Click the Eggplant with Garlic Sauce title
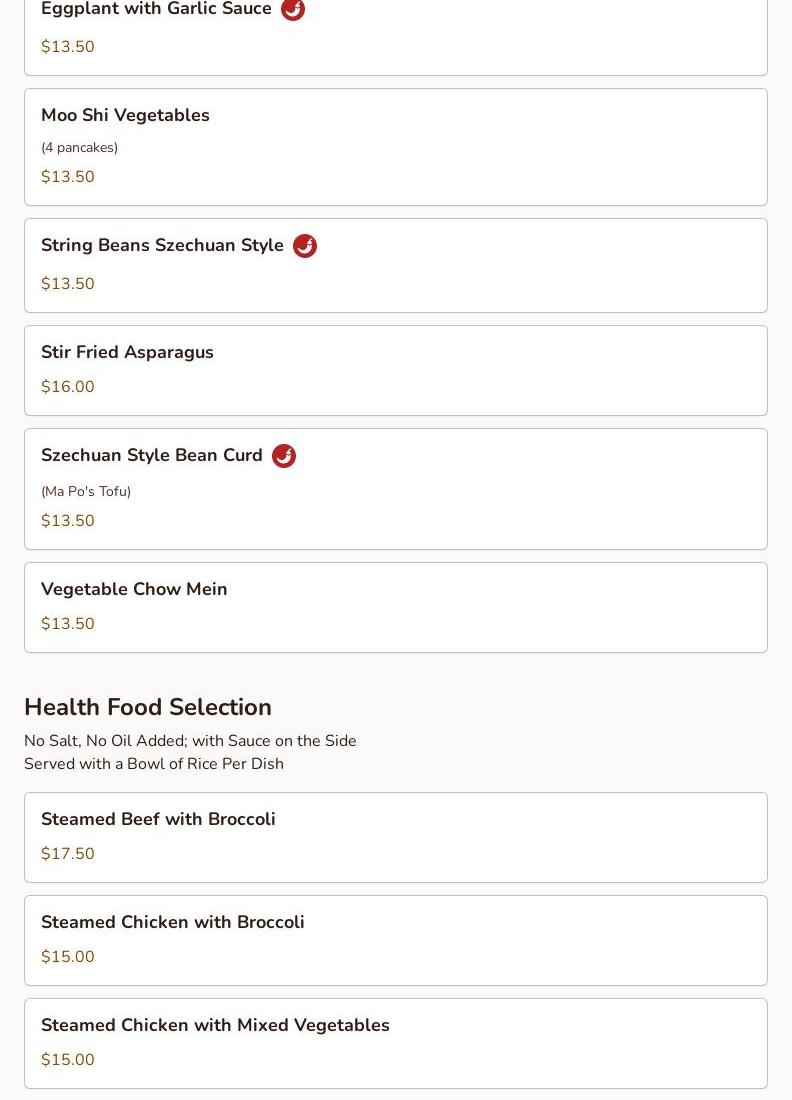 pyautogui.click(x=156, y=9)
